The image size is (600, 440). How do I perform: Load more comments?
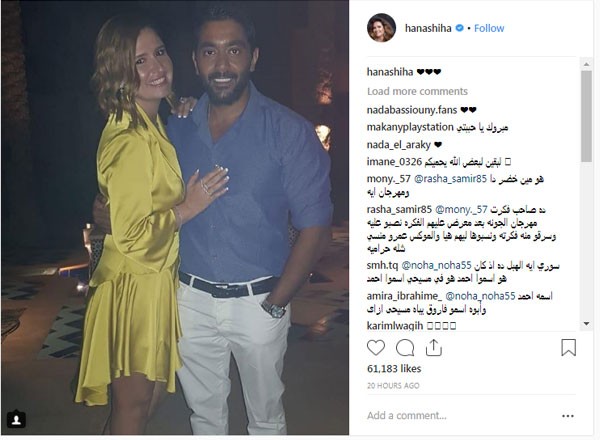click(x=417, y=91)
